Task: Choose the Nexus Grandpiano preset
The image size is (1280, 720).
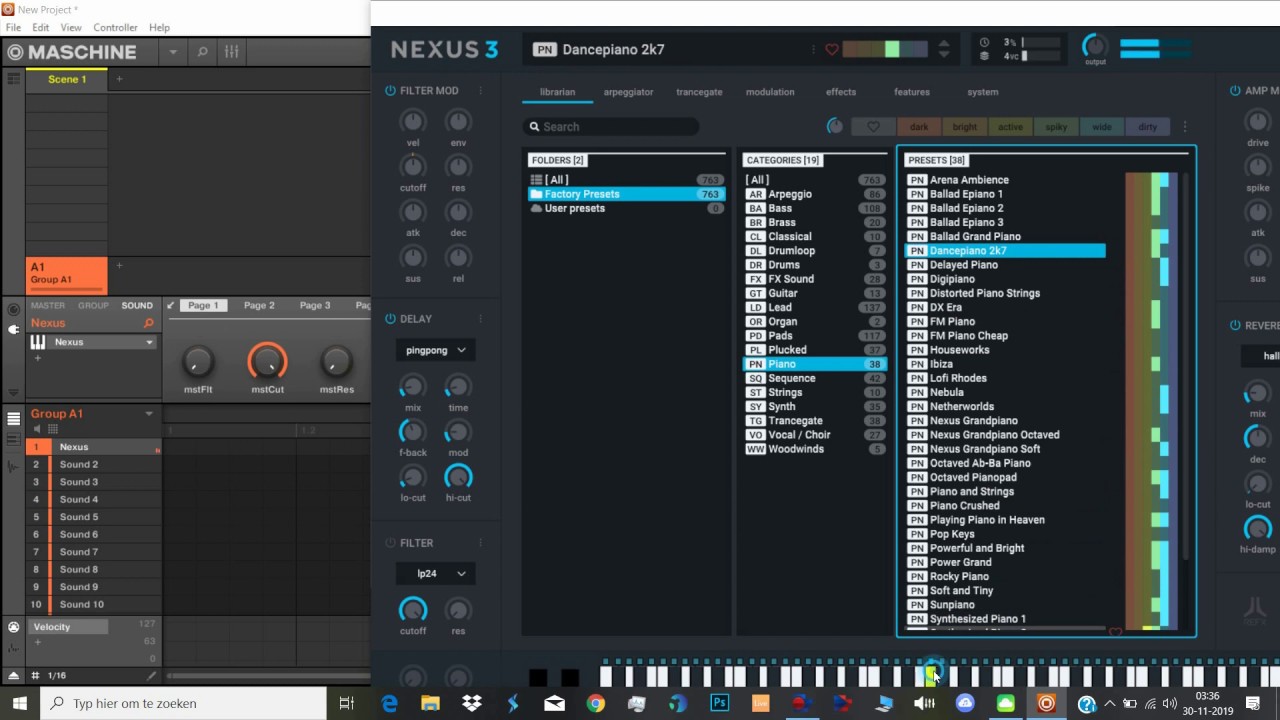Action: (x=1005, y=421)
